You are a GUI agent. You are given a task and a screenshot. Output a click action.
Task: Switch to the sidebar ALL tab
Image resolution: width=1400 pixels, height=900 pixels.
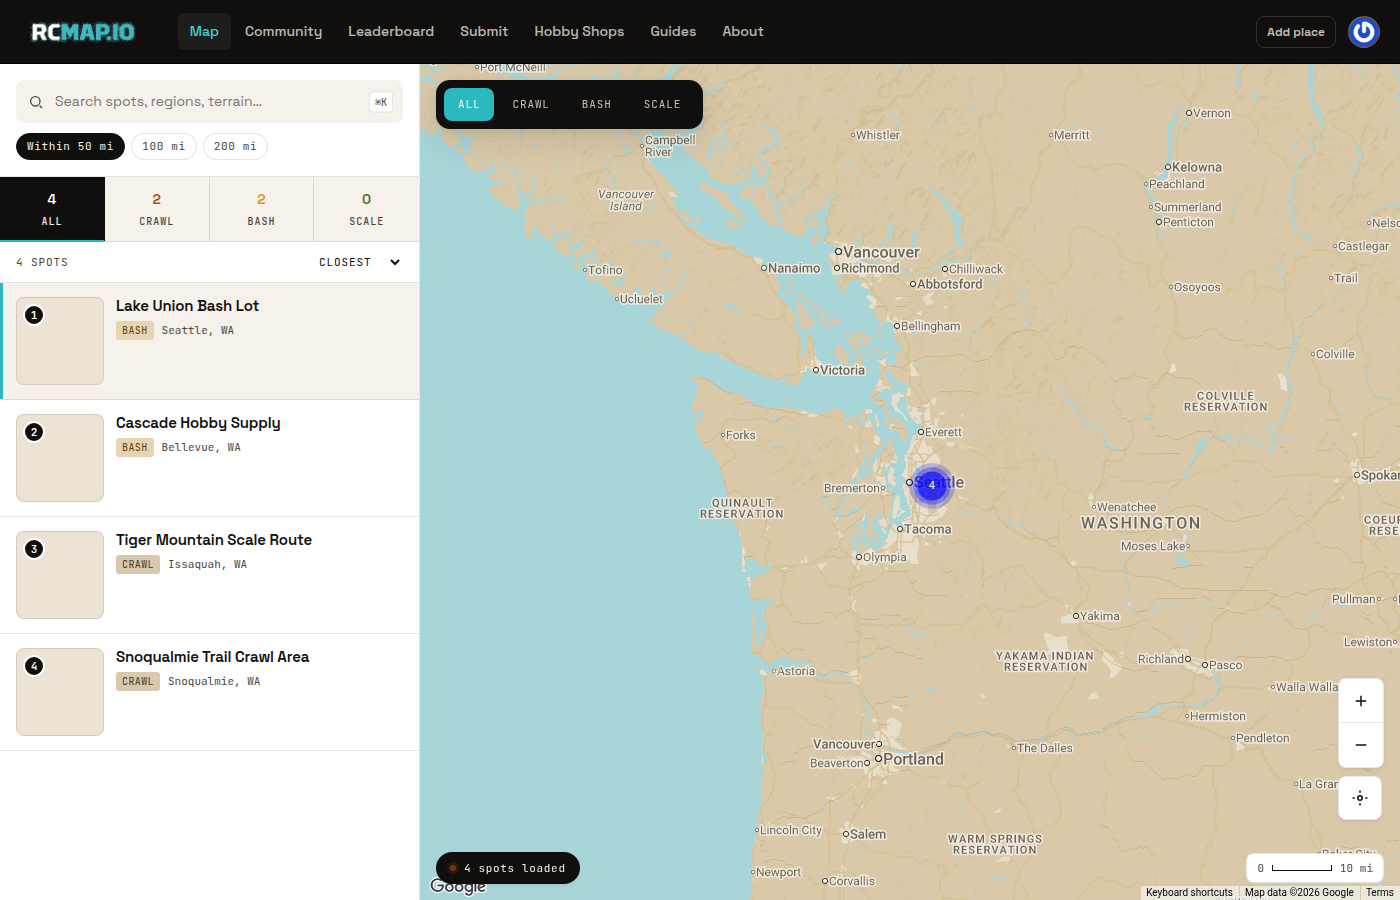[x=52, y=209]
